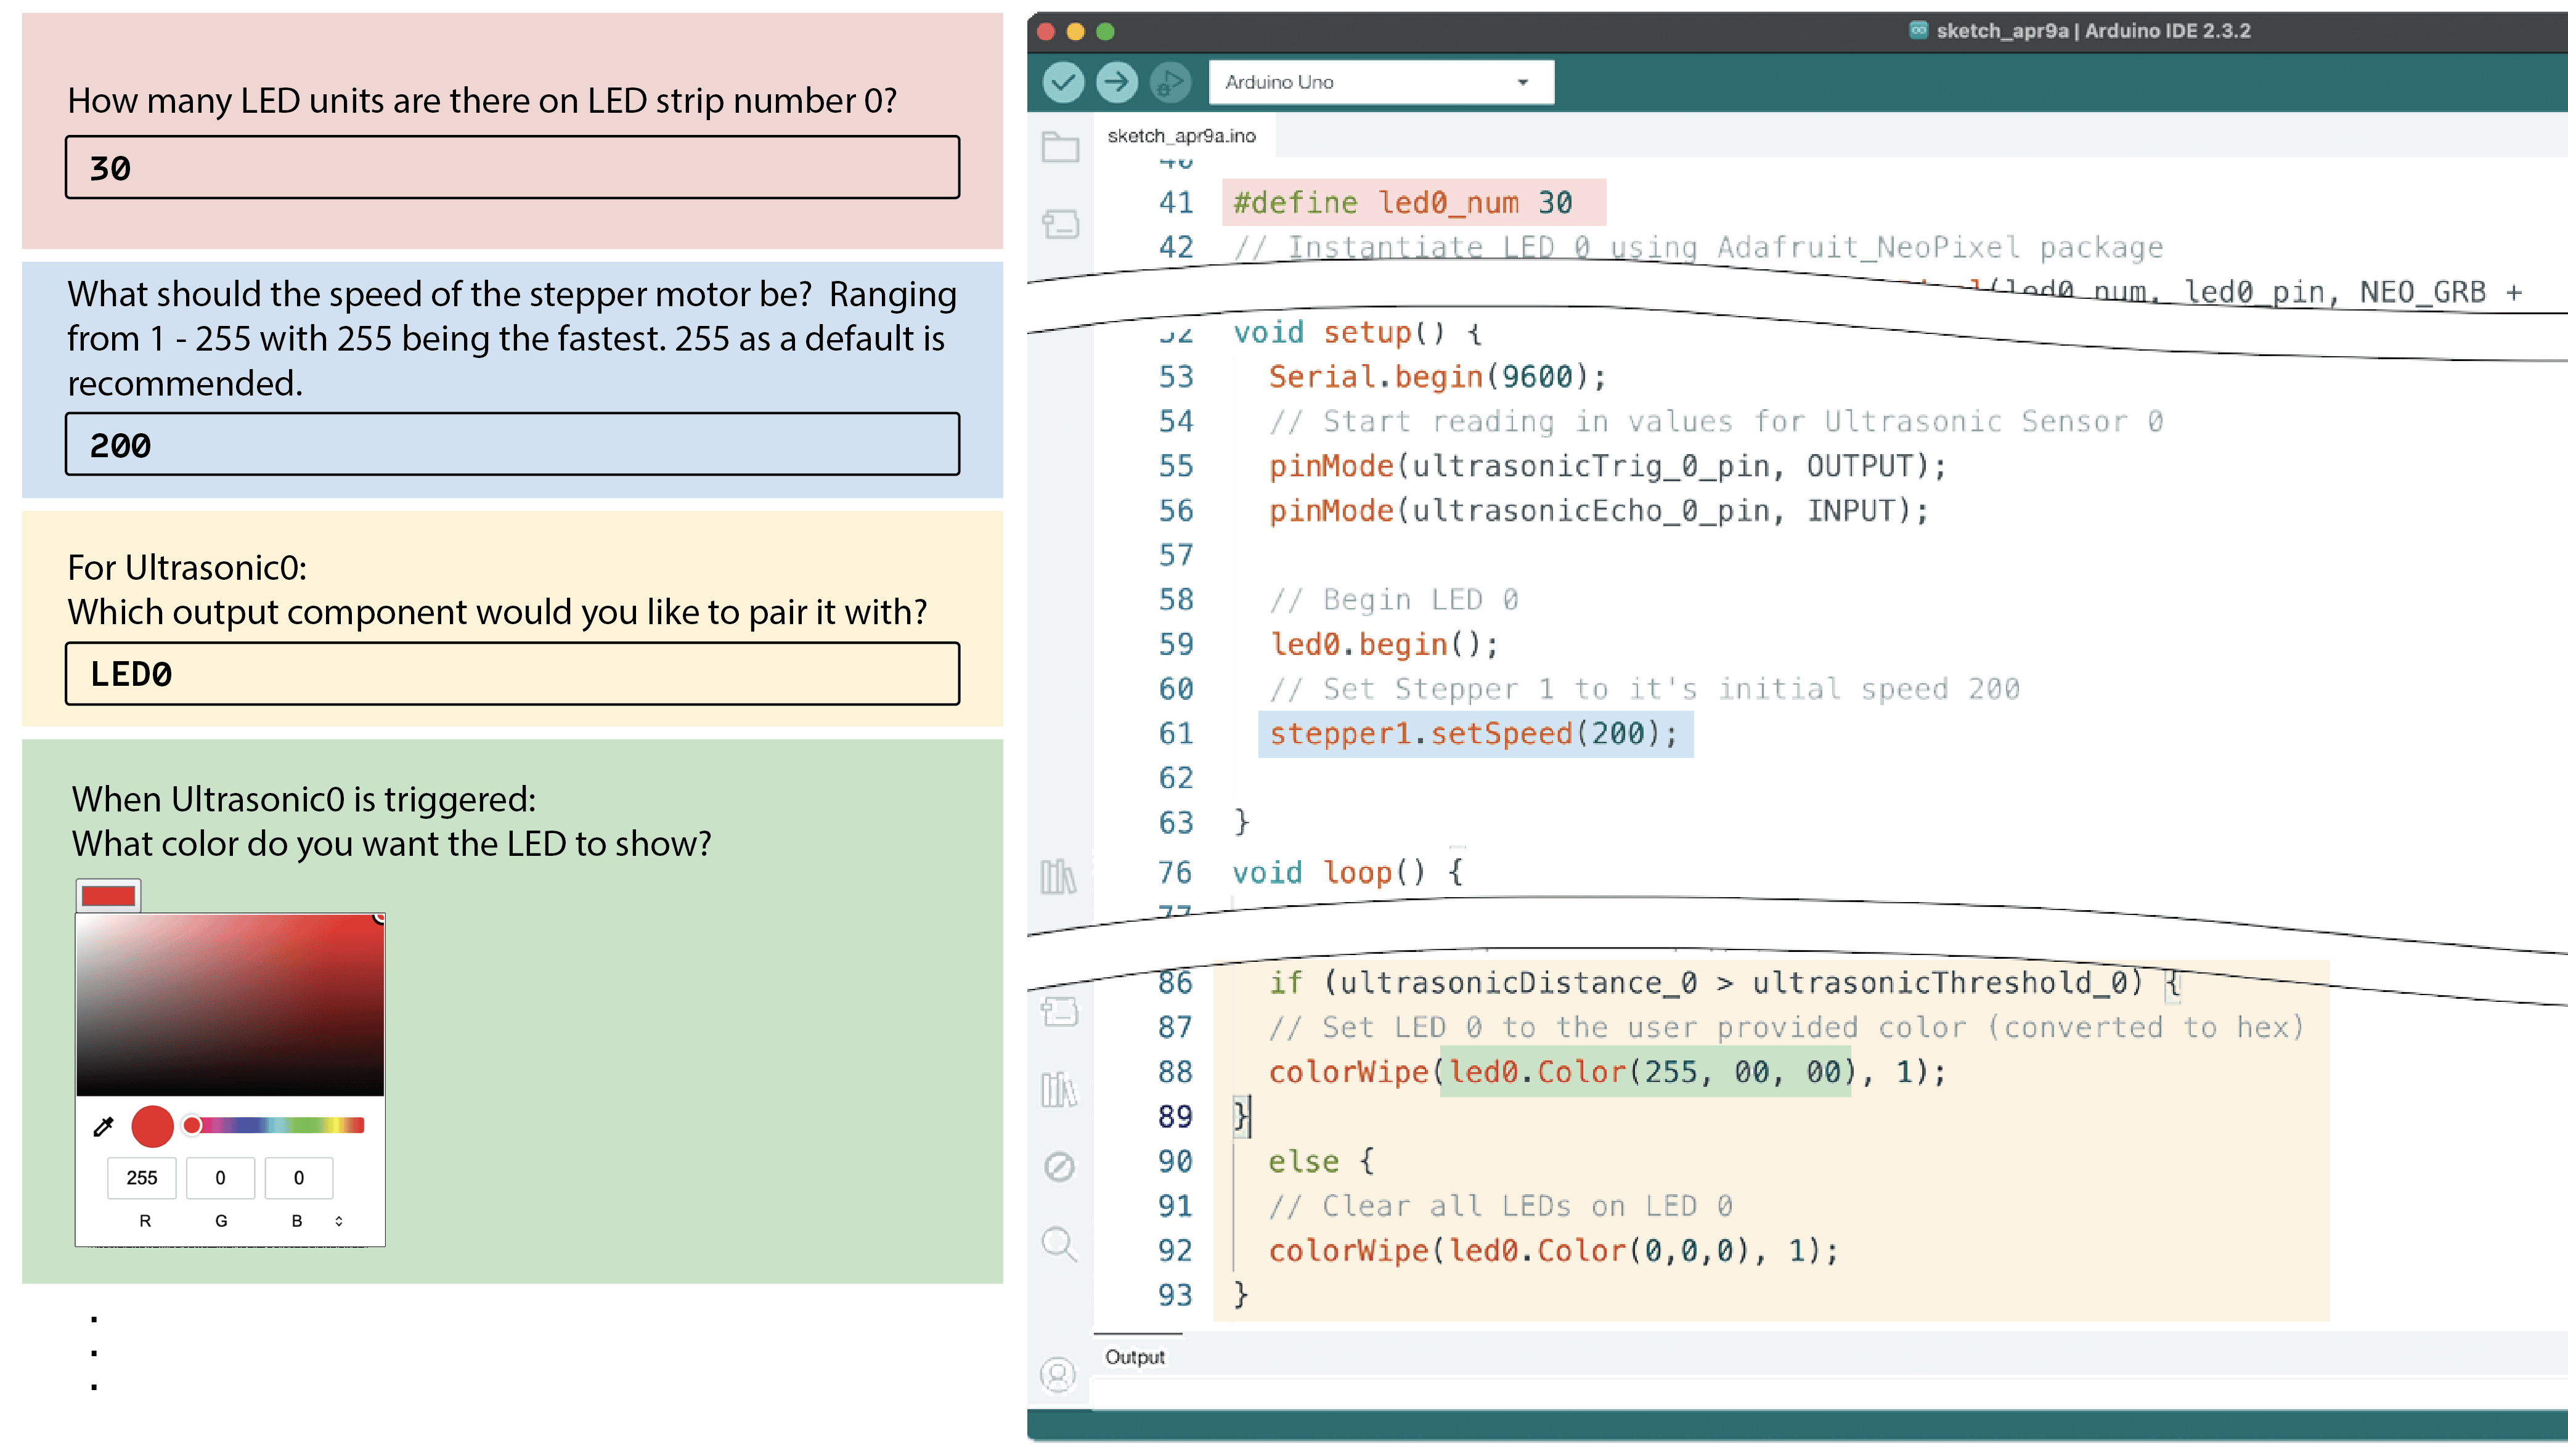Pick a color with the eyedropper tool

click(x=103, y=1127)
